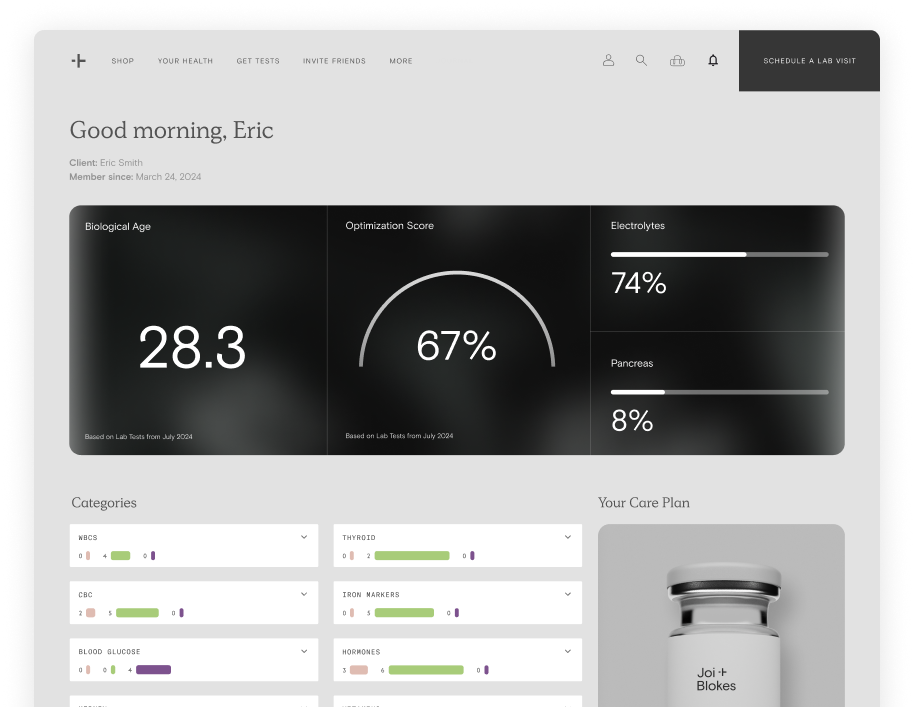914x707 pixels.
Task: Open the More menu
Action: tap(401, 61)
